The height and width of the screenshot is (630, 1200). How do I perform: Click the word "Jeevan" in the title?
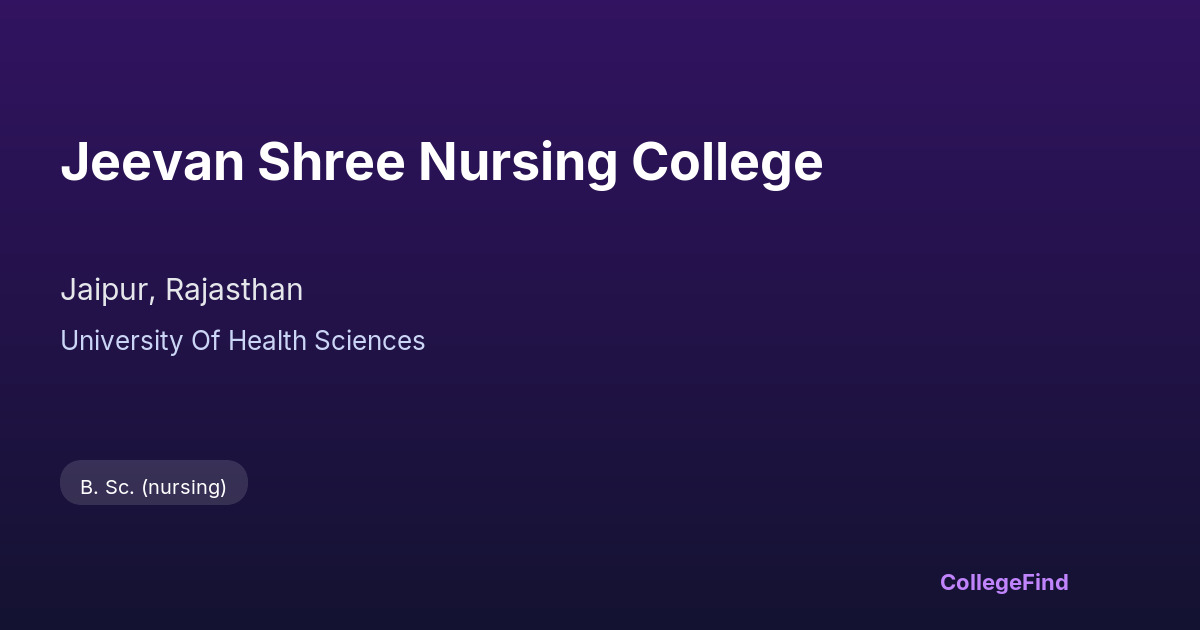[152, 162]
